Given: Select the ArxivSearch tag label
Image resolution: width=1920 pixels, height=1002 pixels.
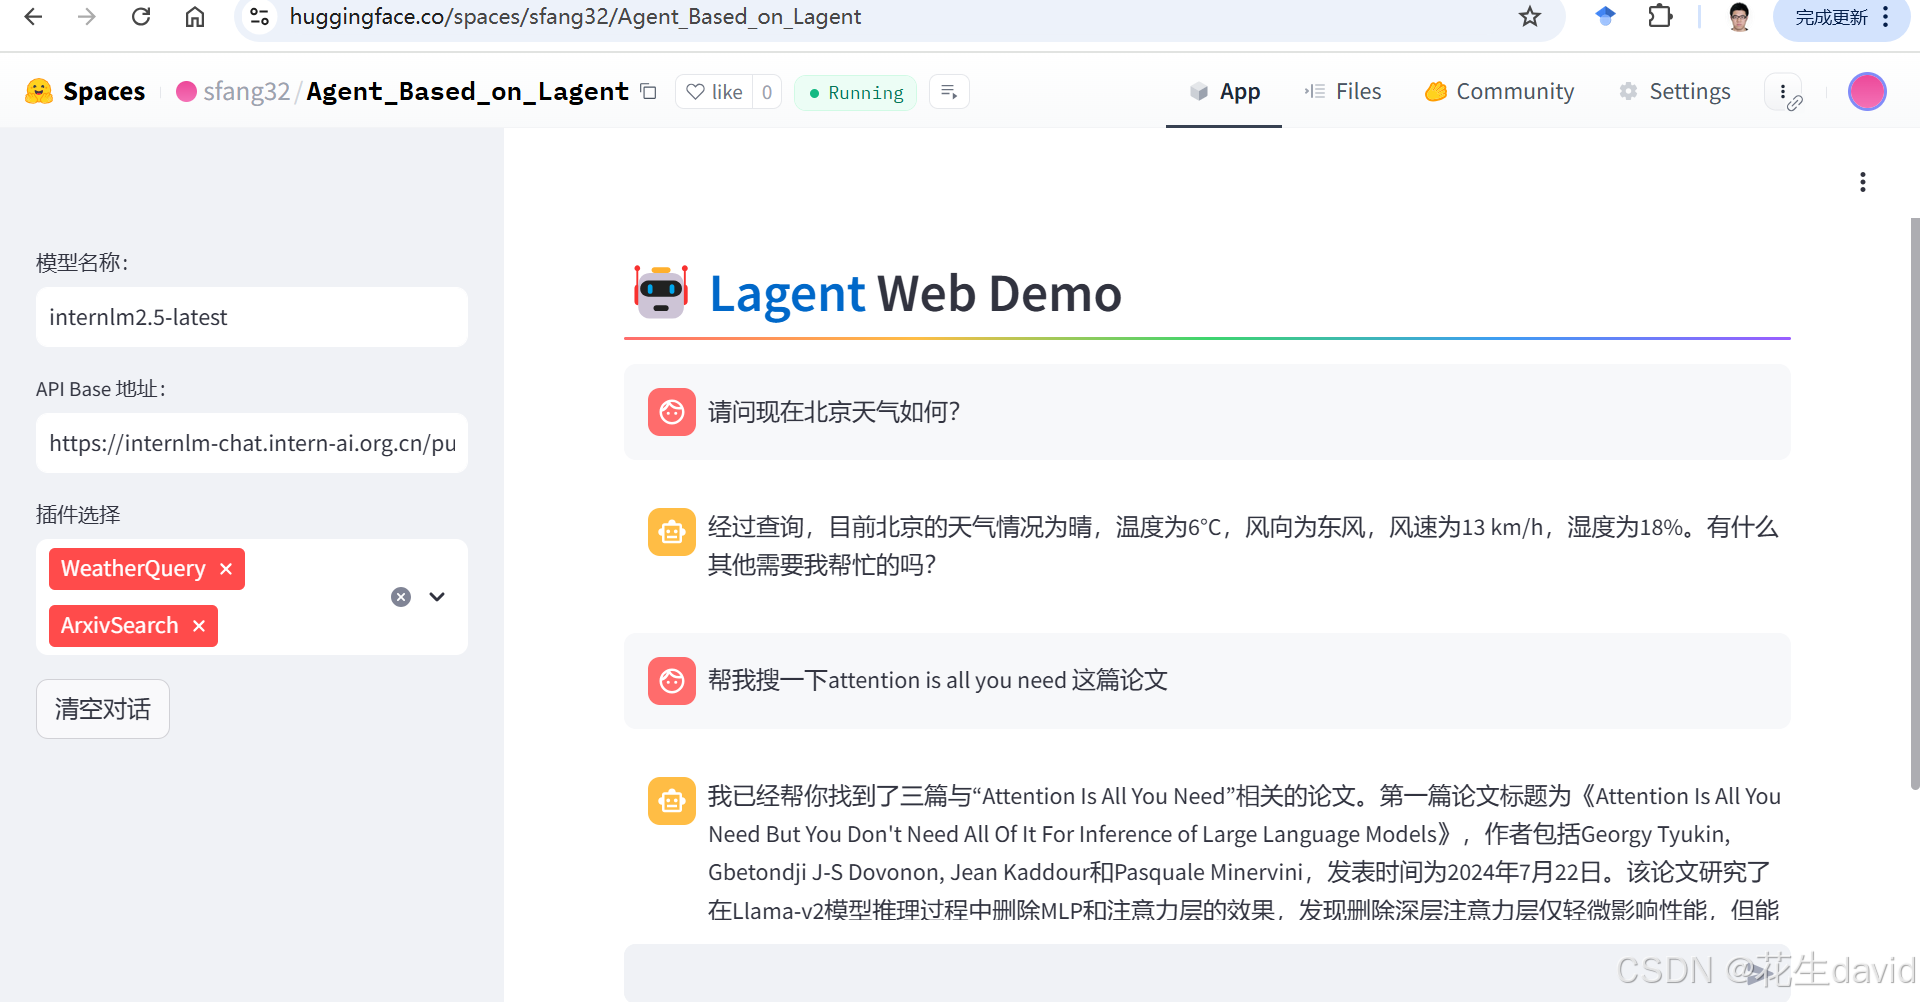Looking at the screenshot, I should (x=119, y=626).
